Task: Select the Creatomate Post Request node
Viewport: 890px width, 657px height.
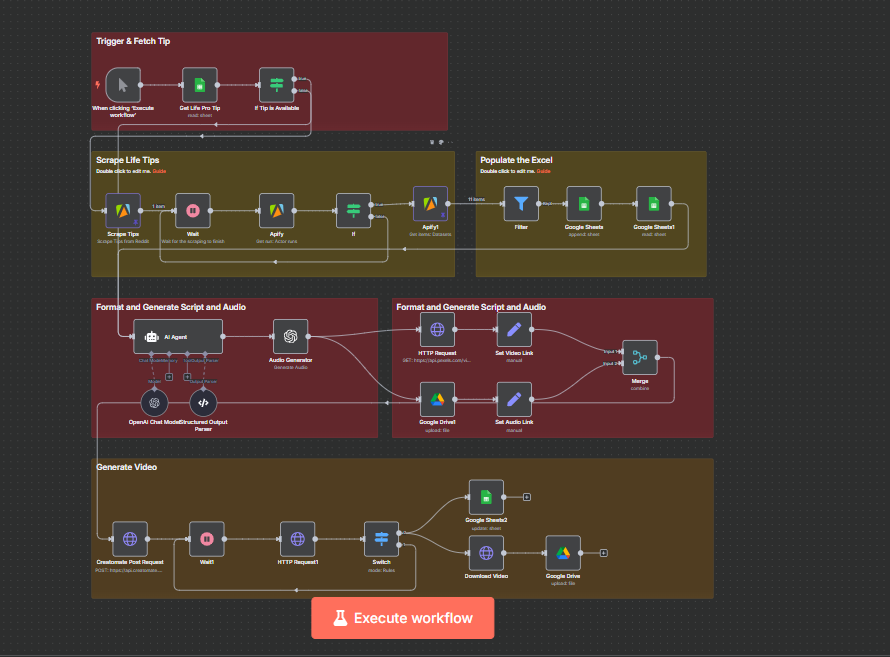Action: [x=130, y=539]
